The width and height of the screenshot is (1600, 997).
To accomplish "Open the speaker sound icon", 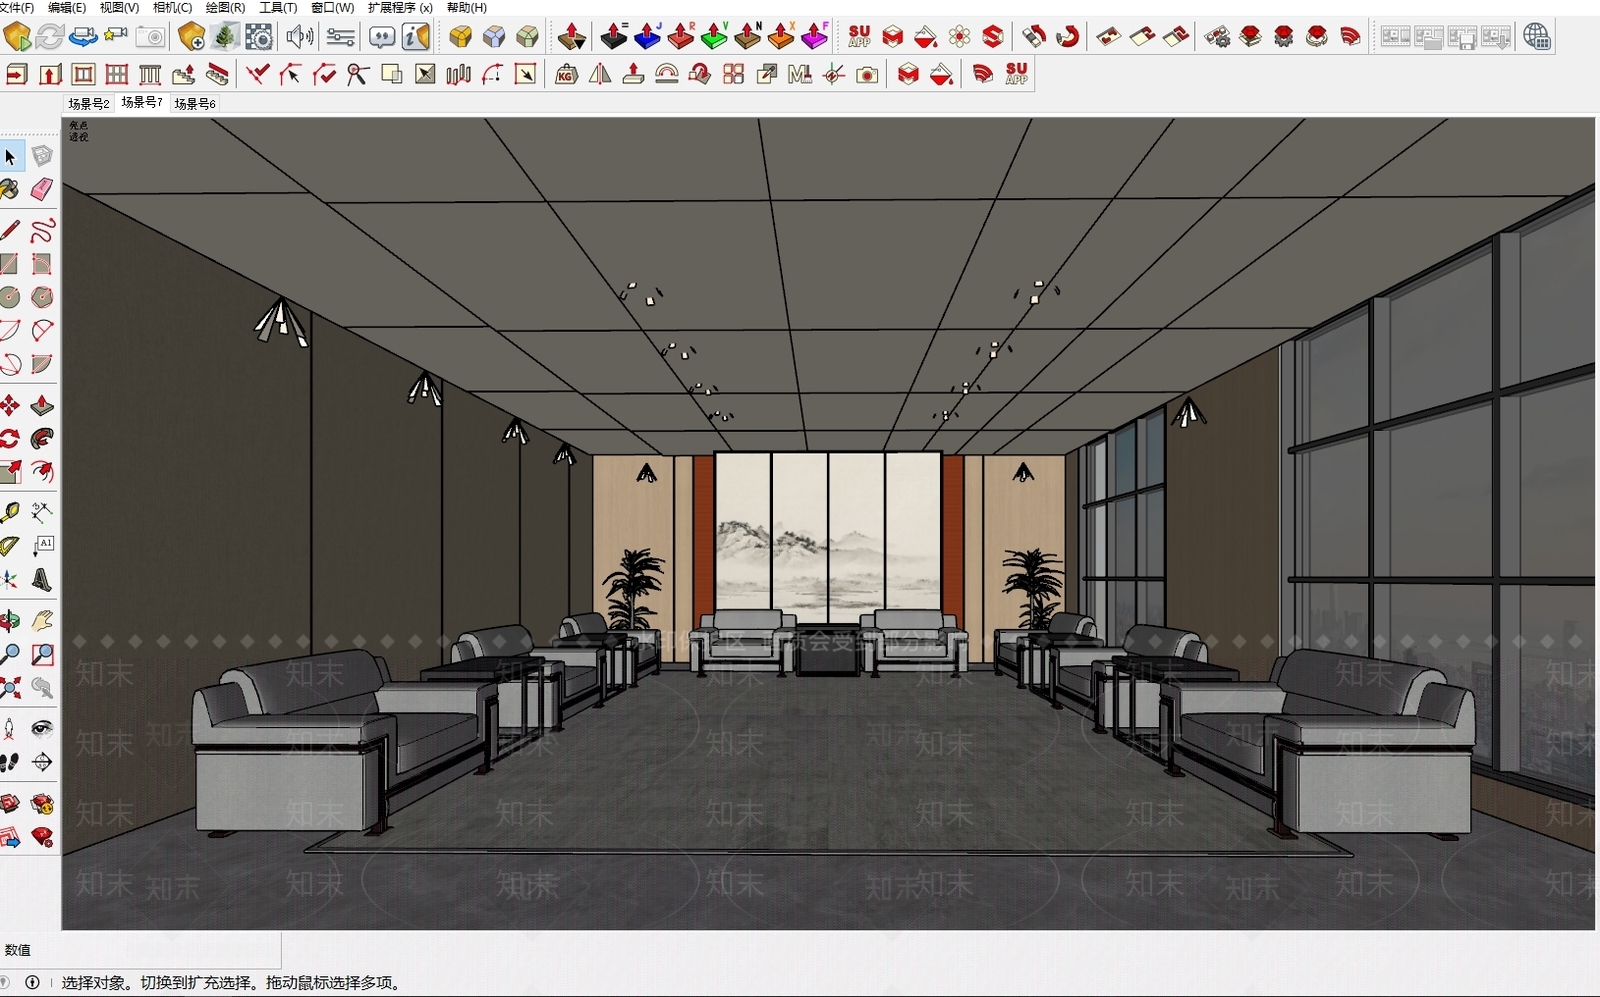I will (x=299, y=37).
